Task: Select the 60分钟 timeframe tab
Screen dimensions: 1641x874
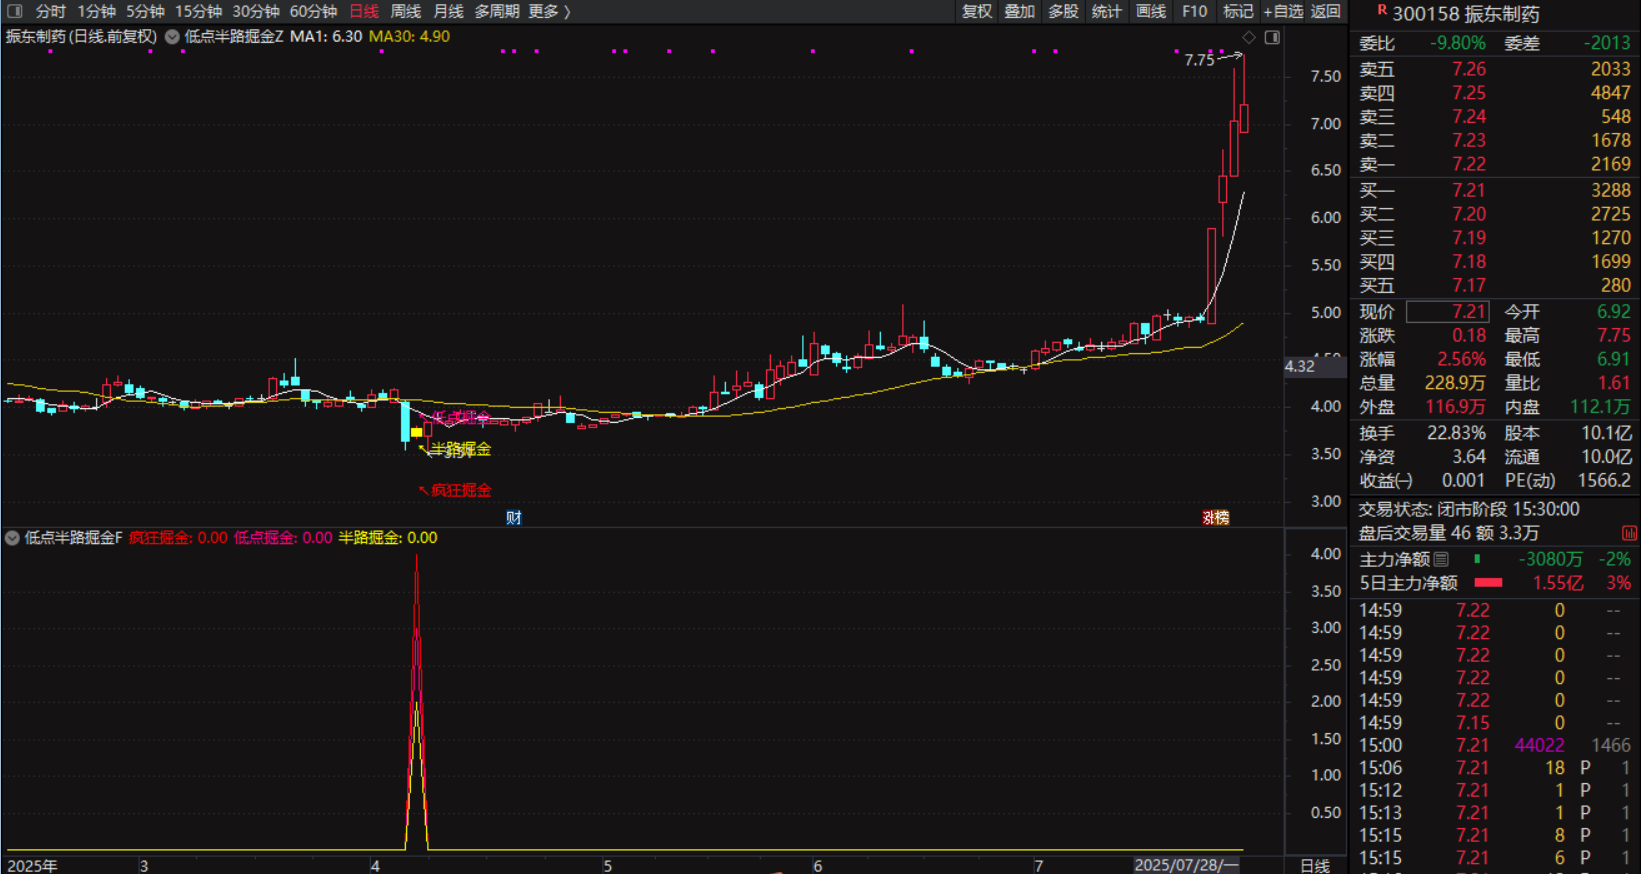Action: tap(313, 11)
